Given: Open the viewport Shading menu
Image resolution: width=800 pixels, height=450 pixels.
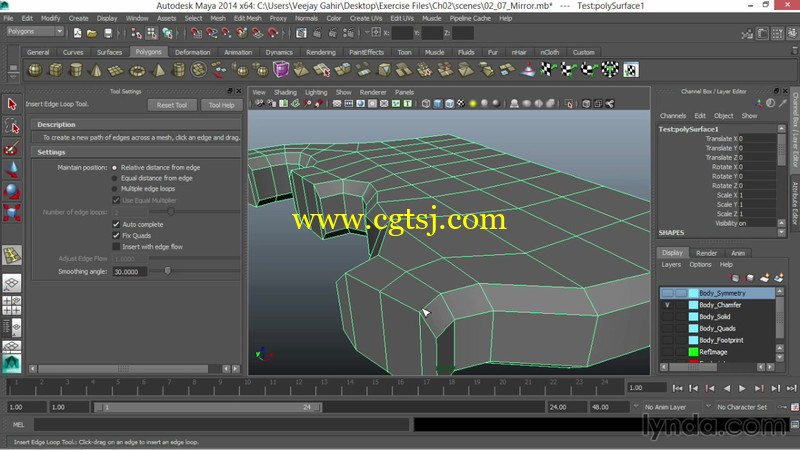Looking at the screenshot, I should (285, 92).
